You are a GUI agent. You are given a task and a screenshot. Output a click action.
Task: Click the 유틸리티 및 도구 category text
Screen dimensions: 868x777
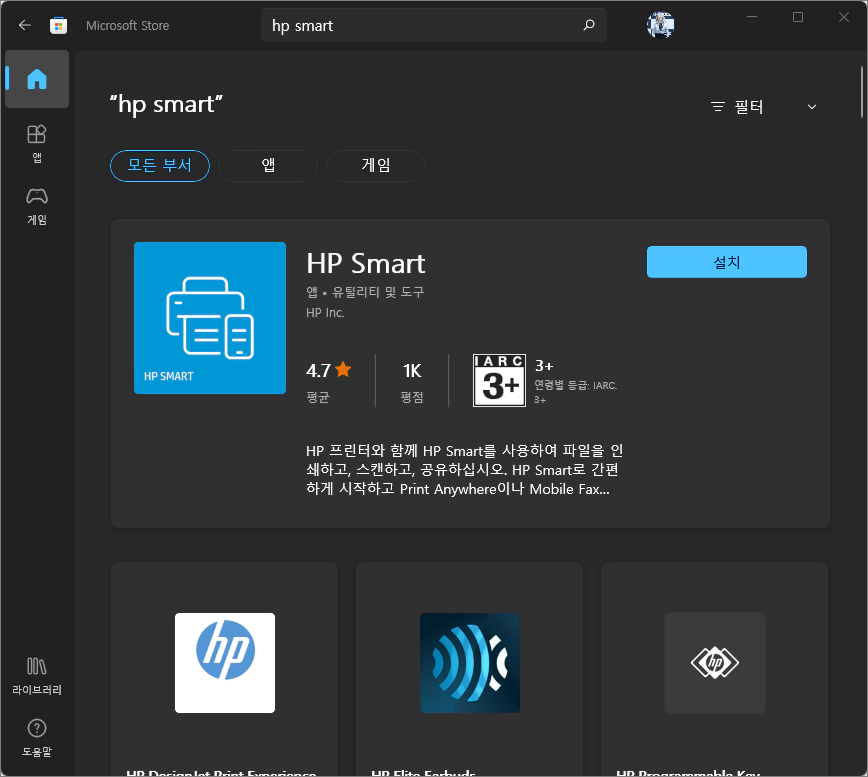378,292
